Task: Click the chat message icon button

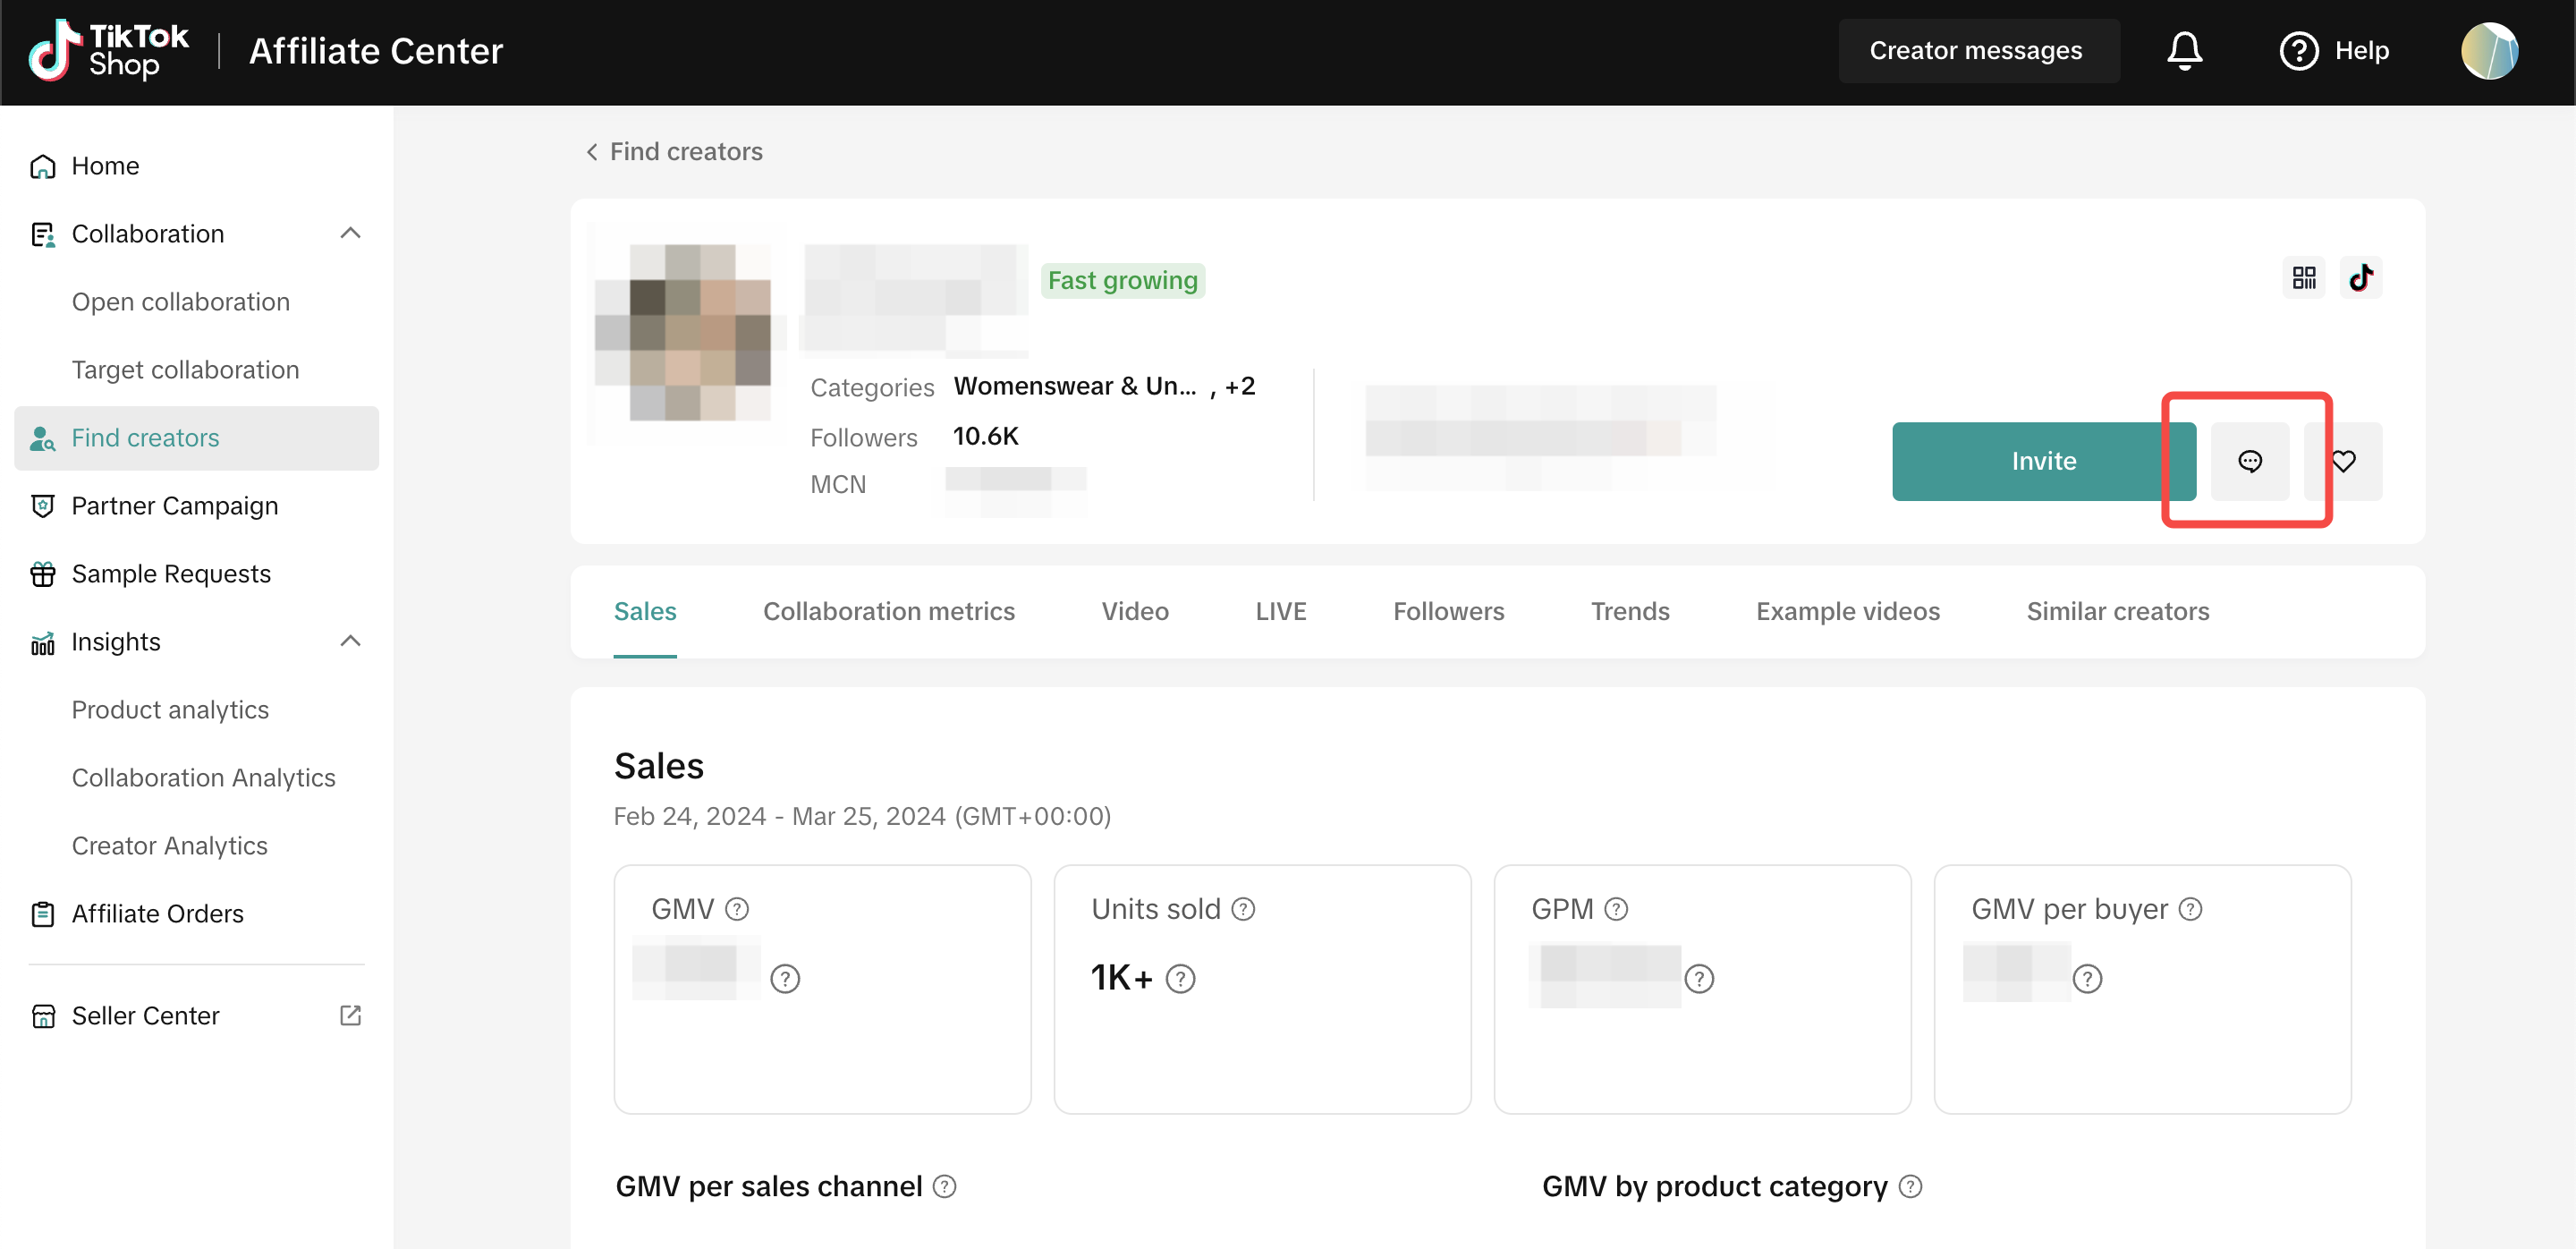Action: point(2249,461)
